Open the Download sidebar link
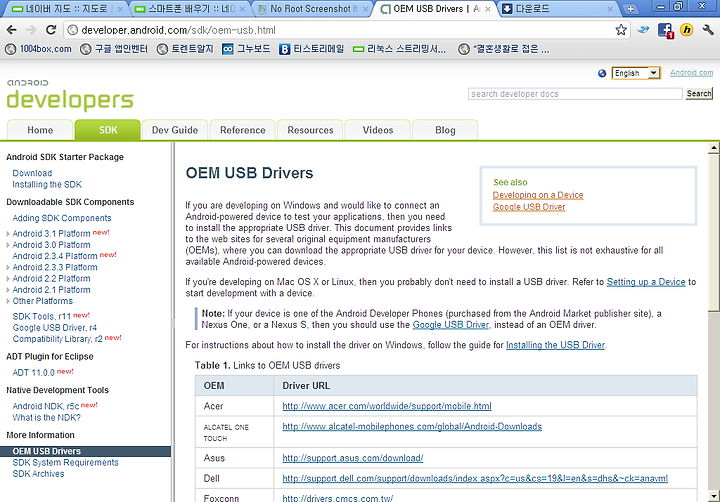 tap(32, 173)
